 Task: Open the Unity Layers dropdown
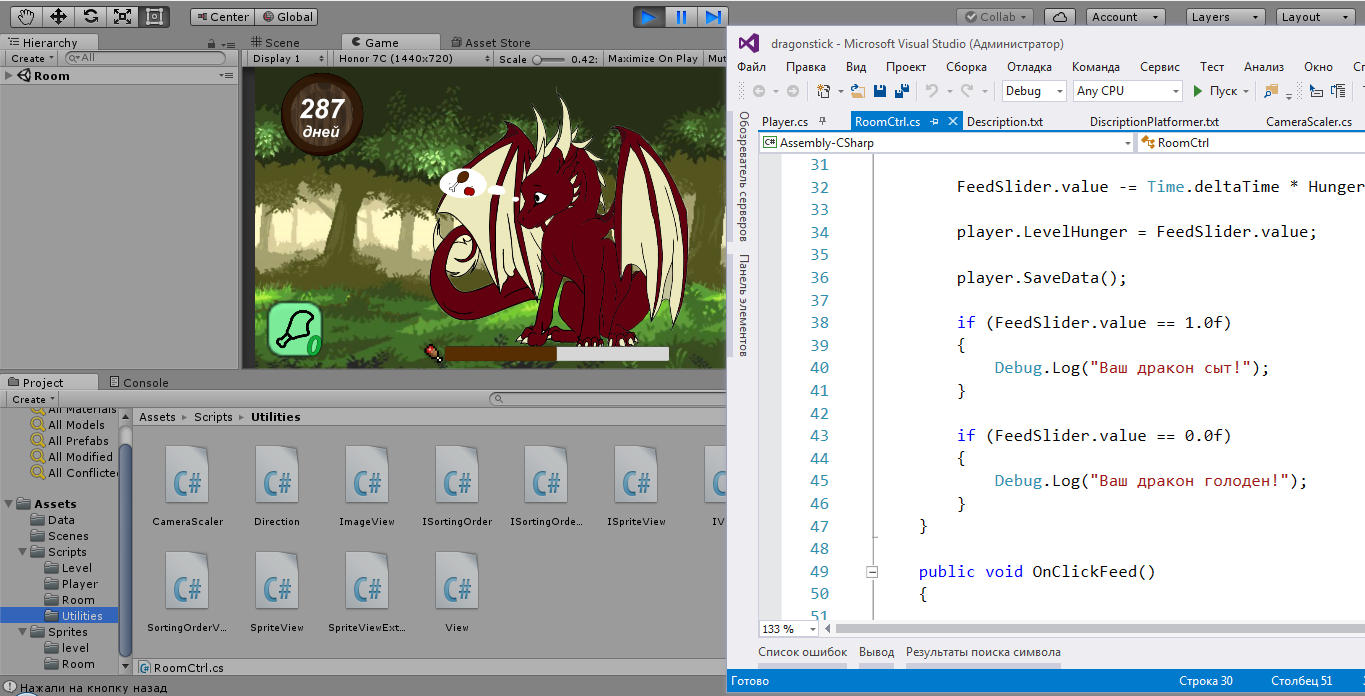tap(1226, 17)
